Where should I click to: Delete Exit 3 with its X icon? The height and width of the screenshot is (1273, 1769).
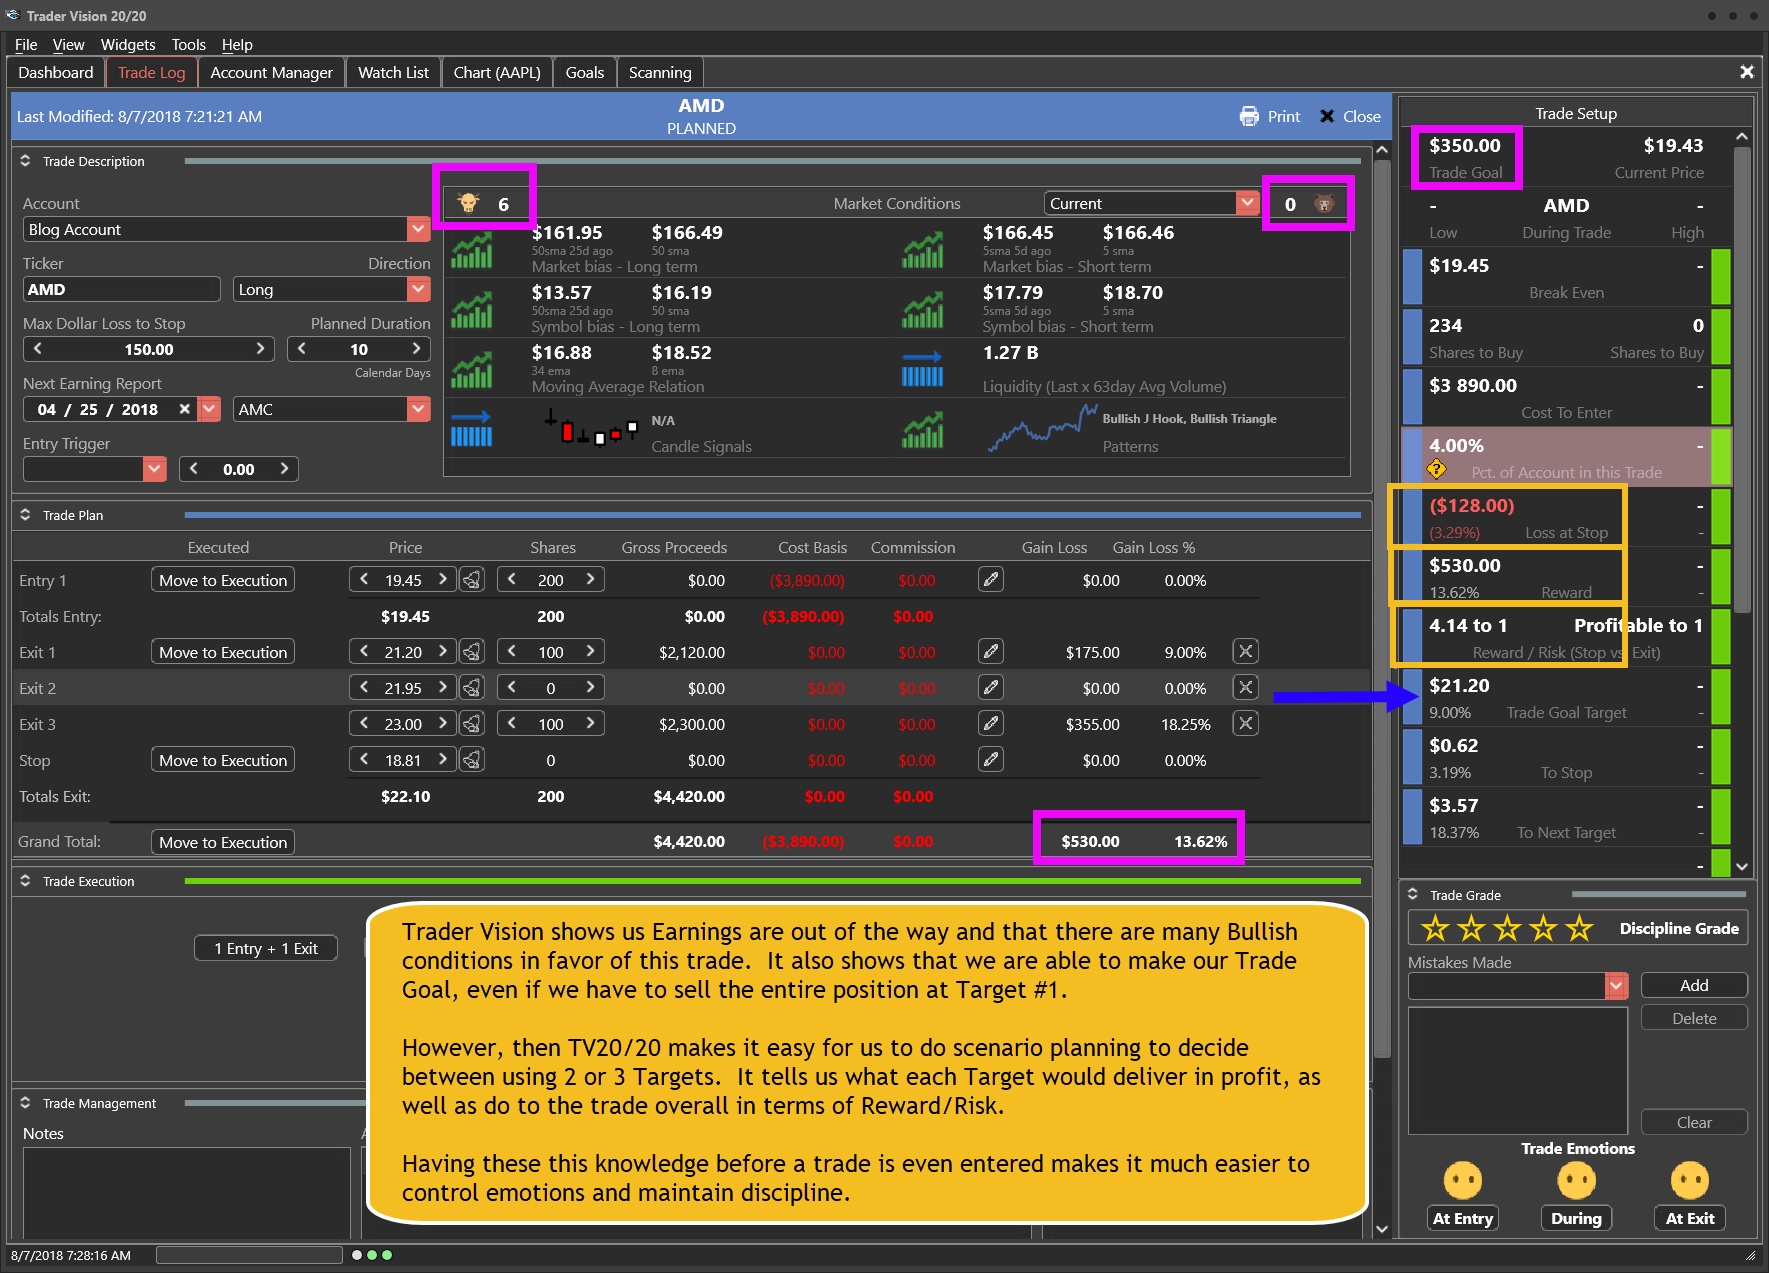coord(1245,723)
